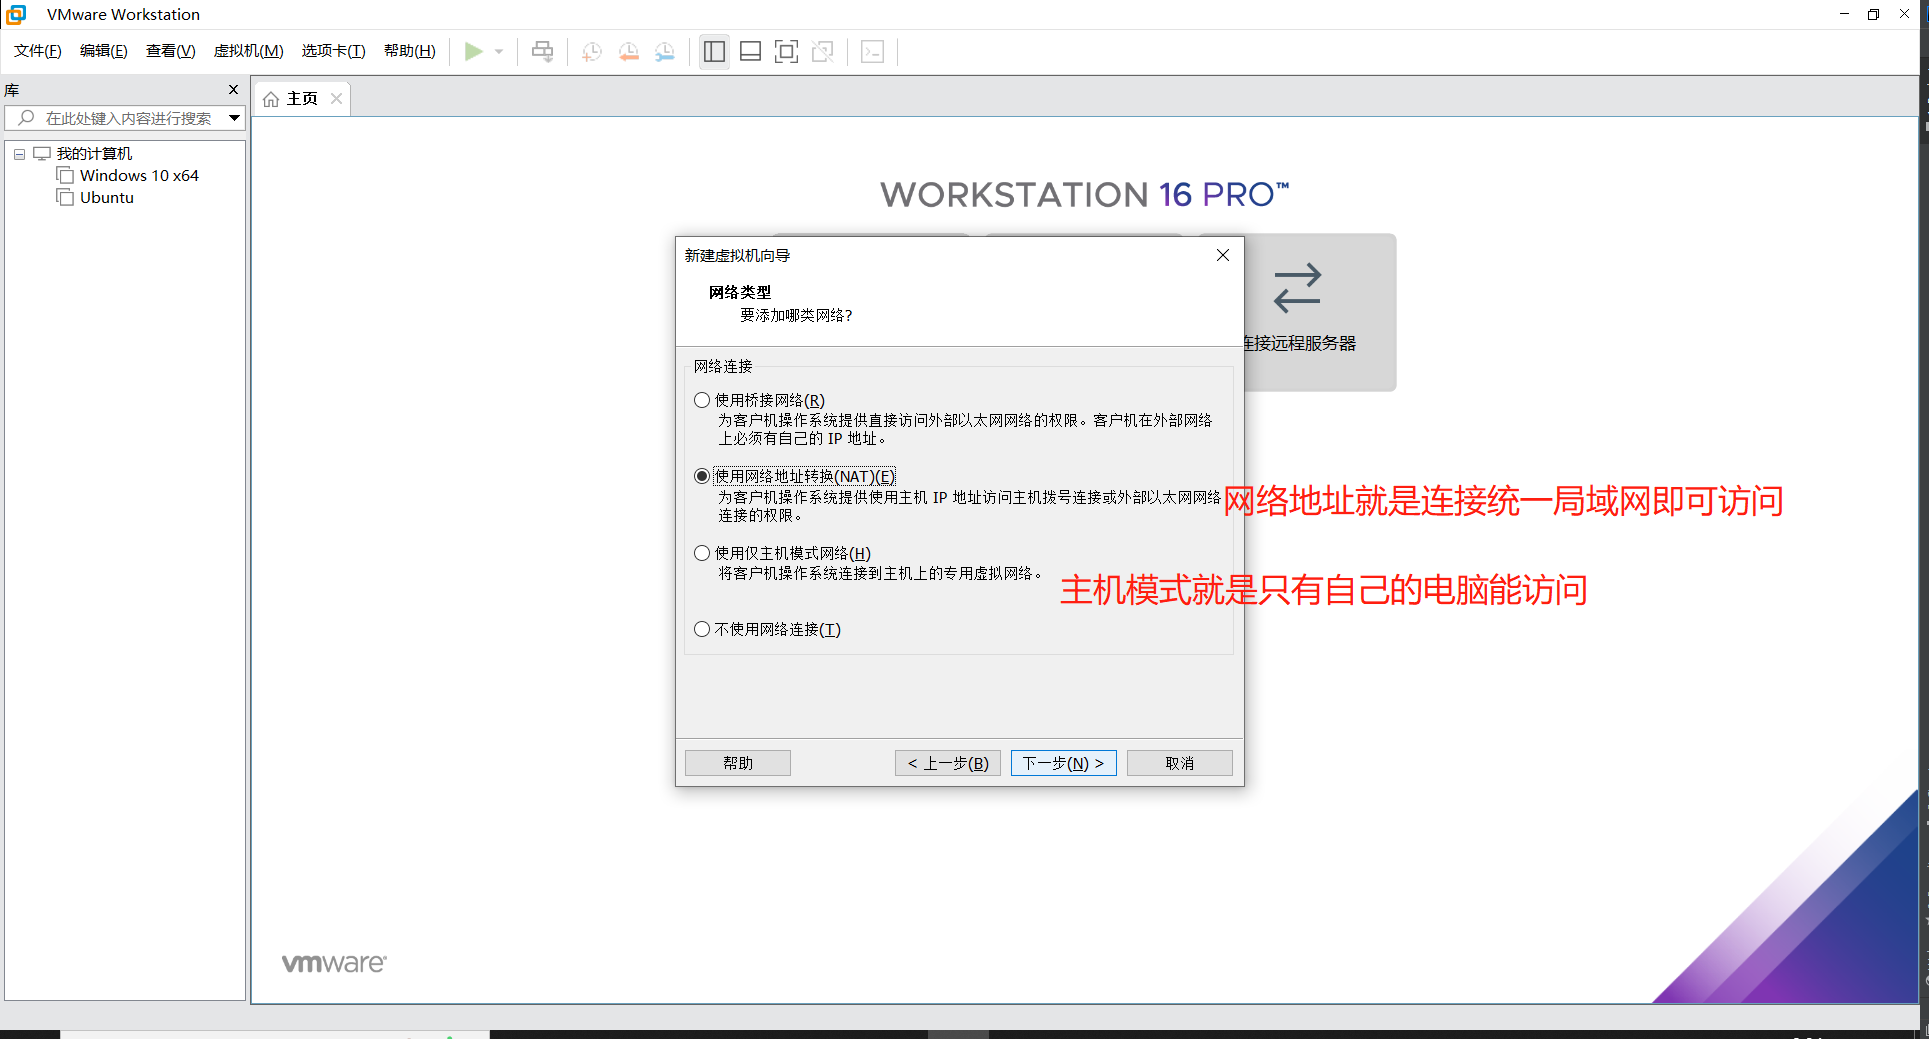
Task: Click the connect to remote server arrows icon
Action: tap(1297, 288)
